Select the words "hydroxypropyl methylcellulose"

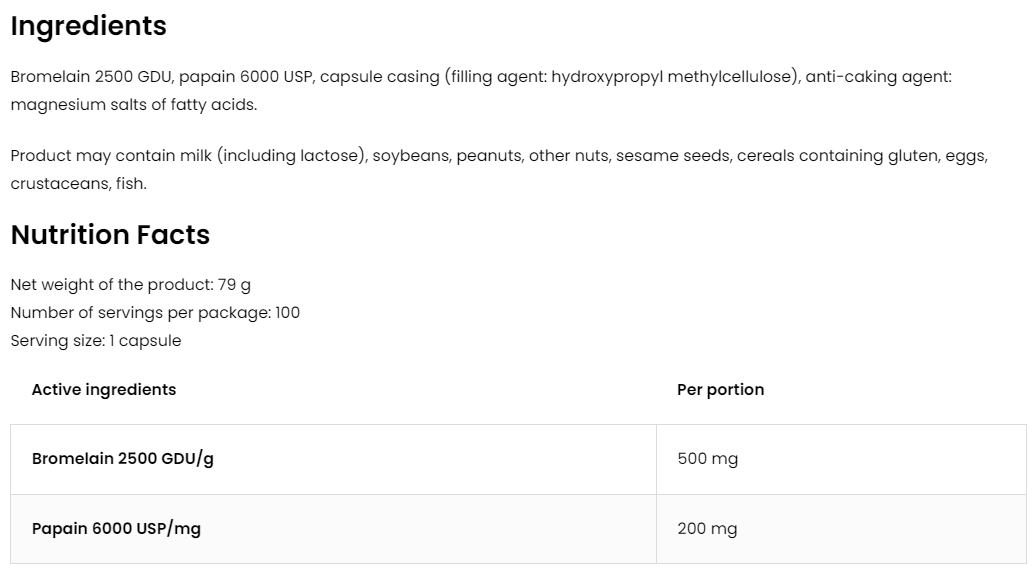(673, 76)
